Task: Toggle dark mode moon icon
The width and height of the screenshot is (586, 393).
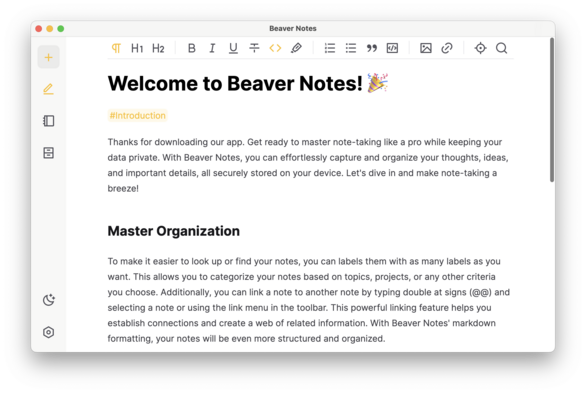Action: (x=49, y=300)
